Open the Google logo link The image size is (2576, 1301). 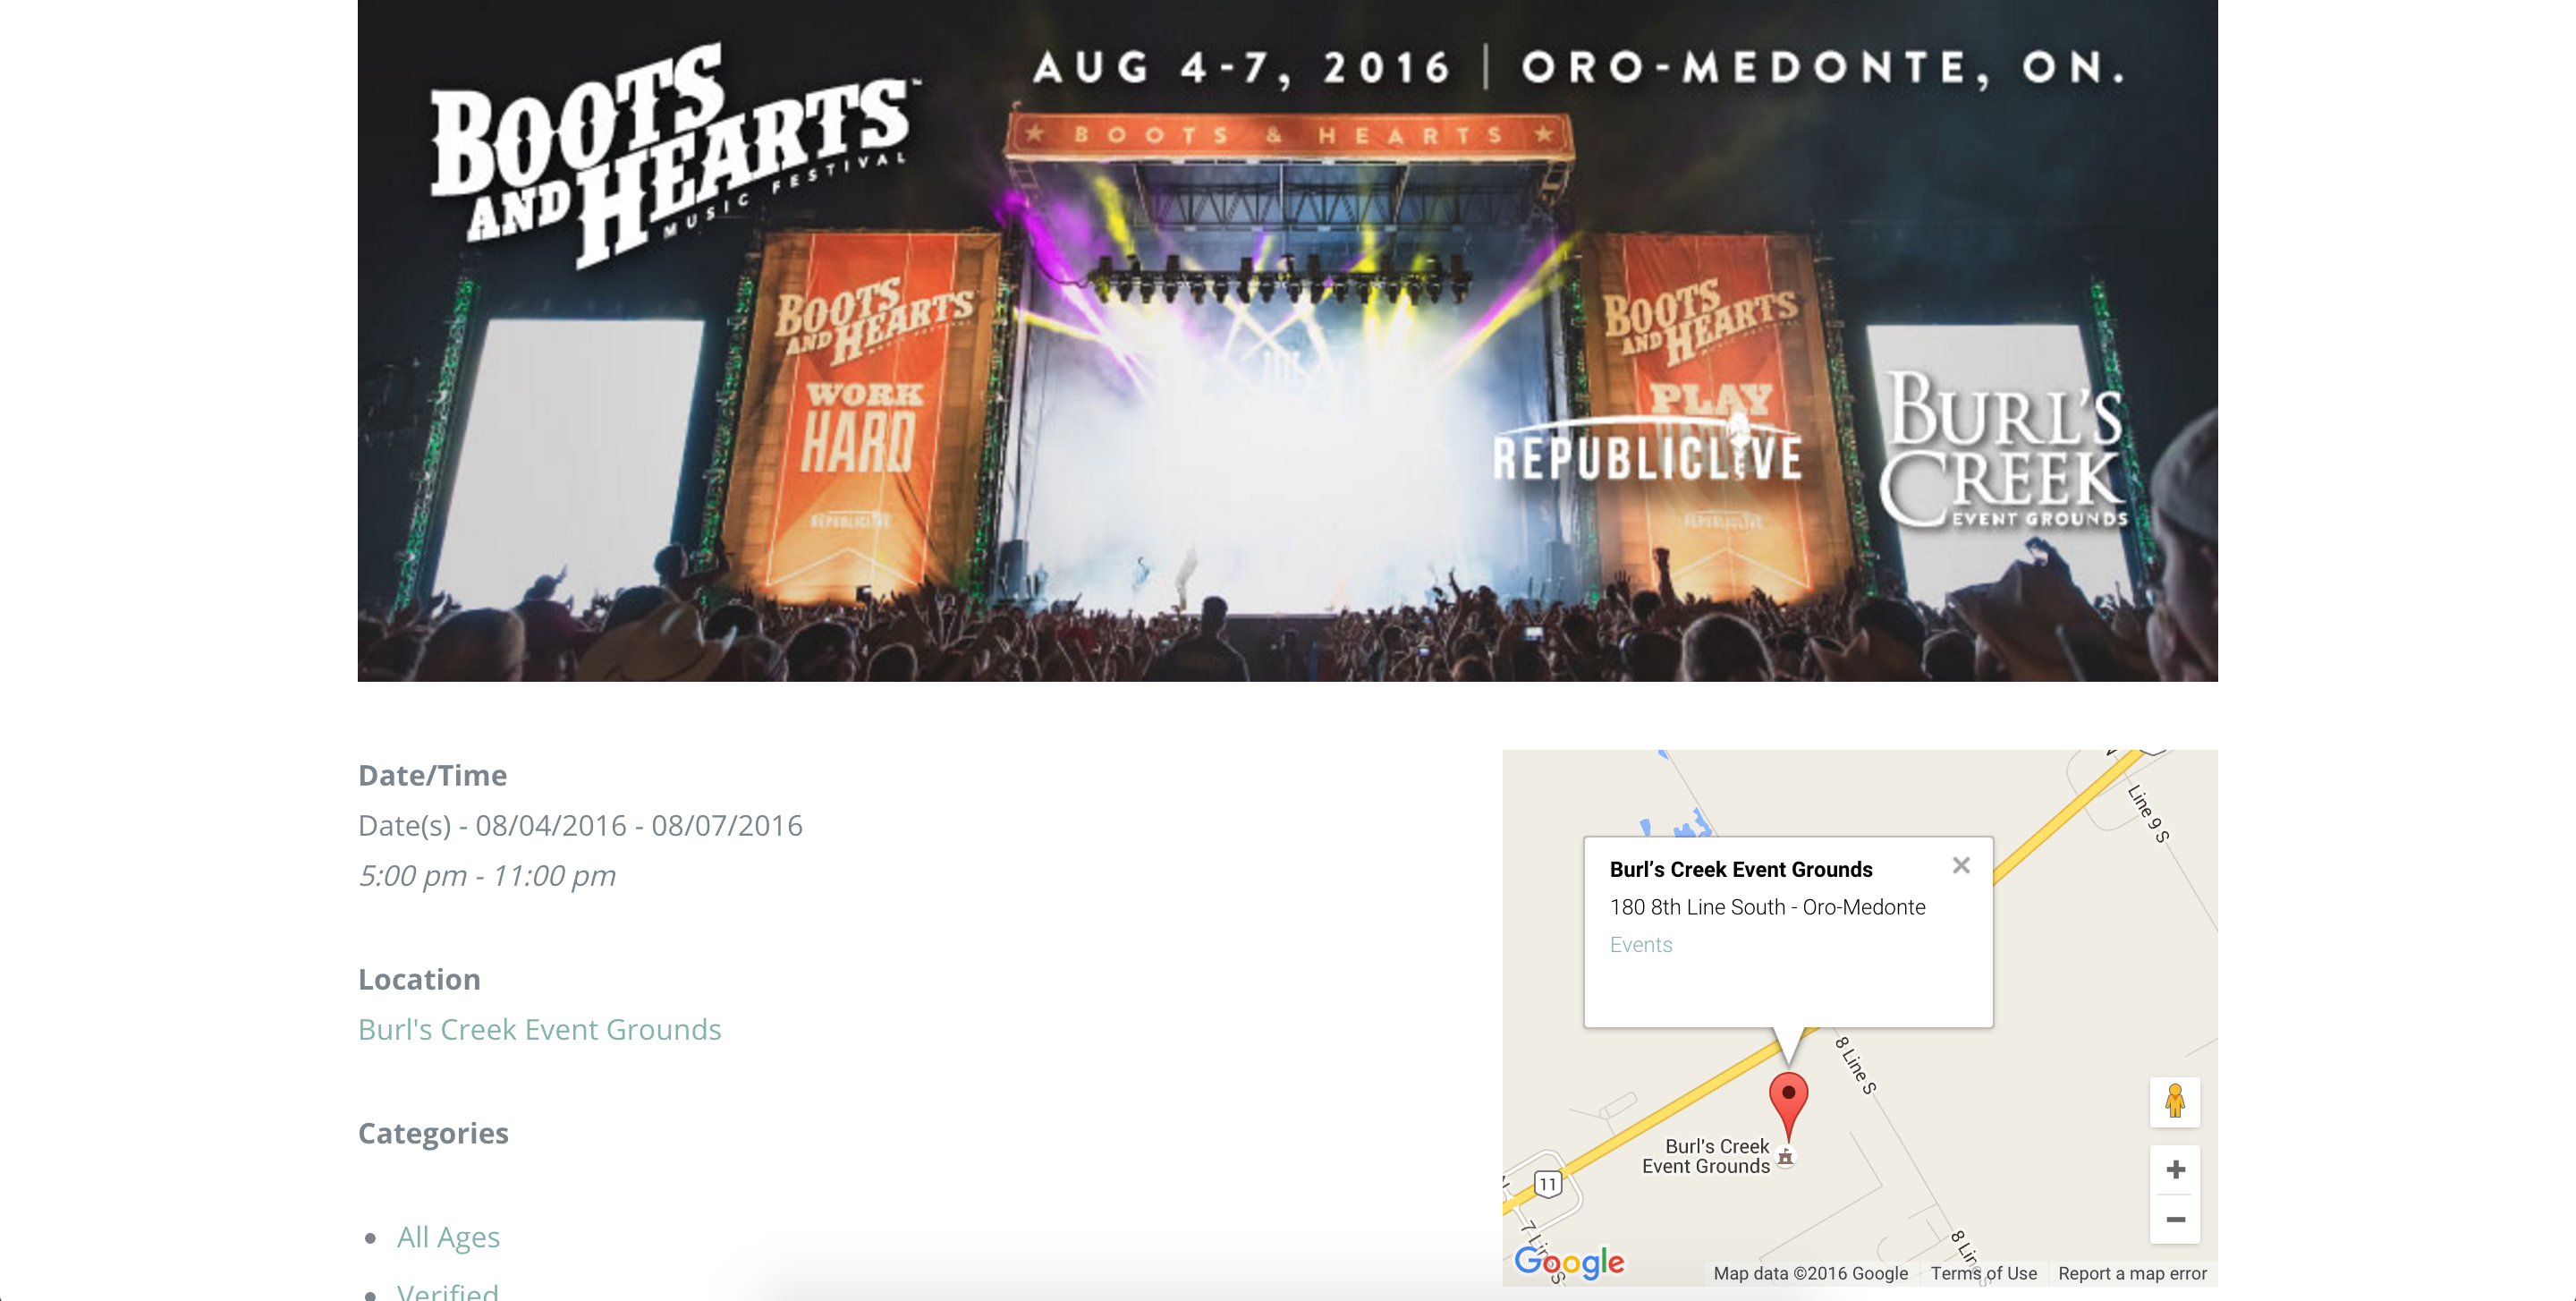click(x=1569, y=1262)
